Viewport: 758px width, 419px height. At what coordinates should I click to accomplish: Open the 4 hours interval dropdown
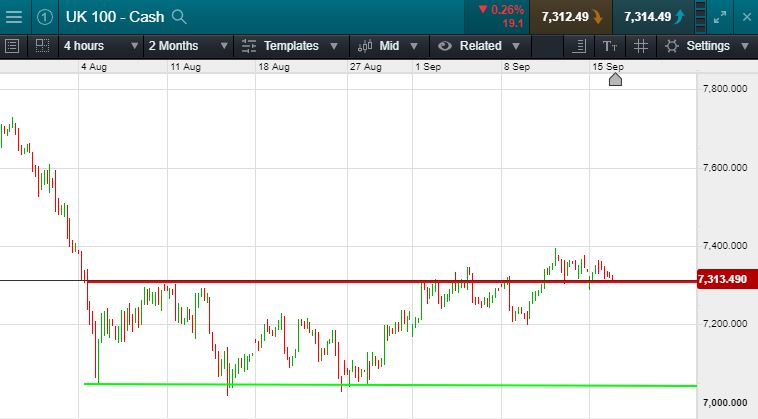[95, 46]
